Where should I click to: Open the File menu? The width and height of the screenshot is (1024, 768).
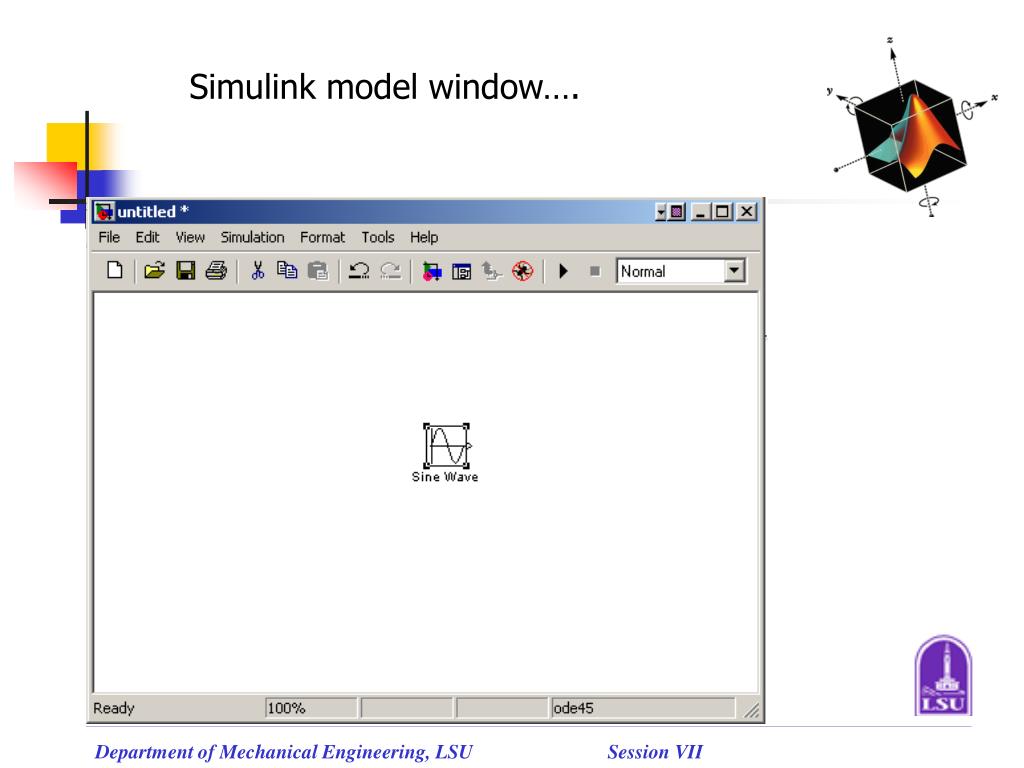[109, 237]
